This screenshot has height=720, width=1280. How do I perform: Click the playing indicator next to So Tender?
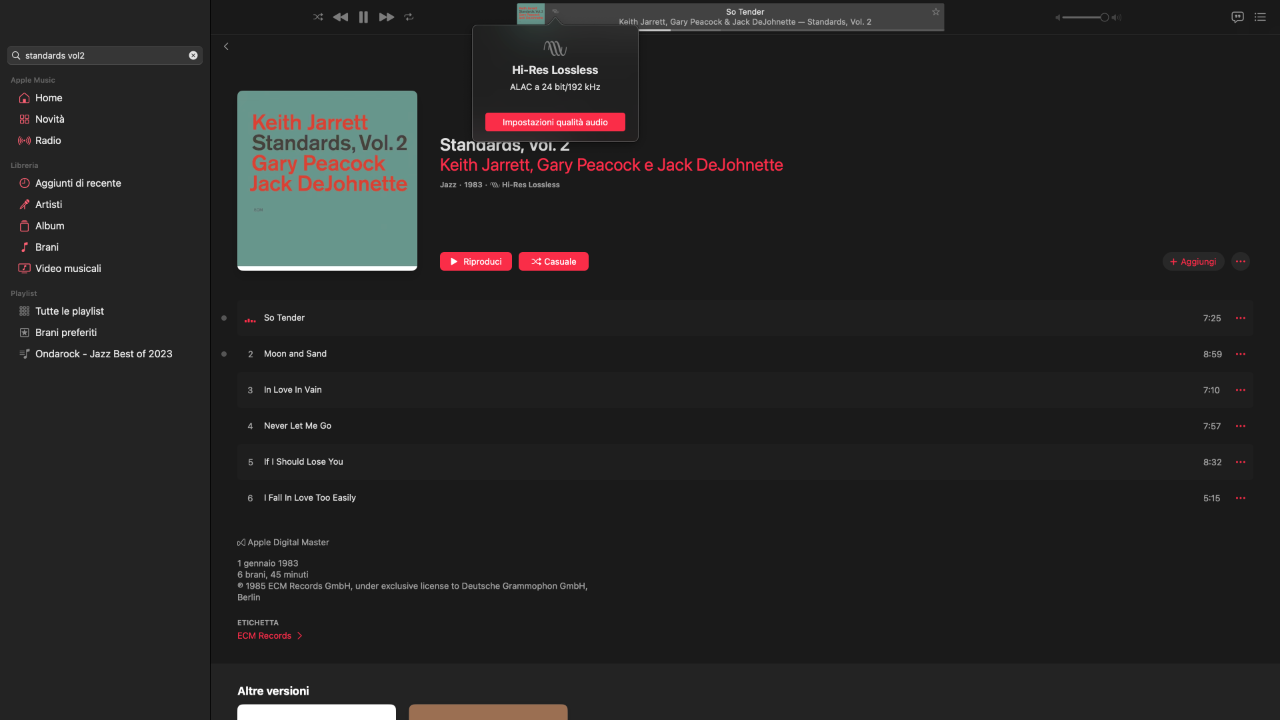(x=250, y=319)
